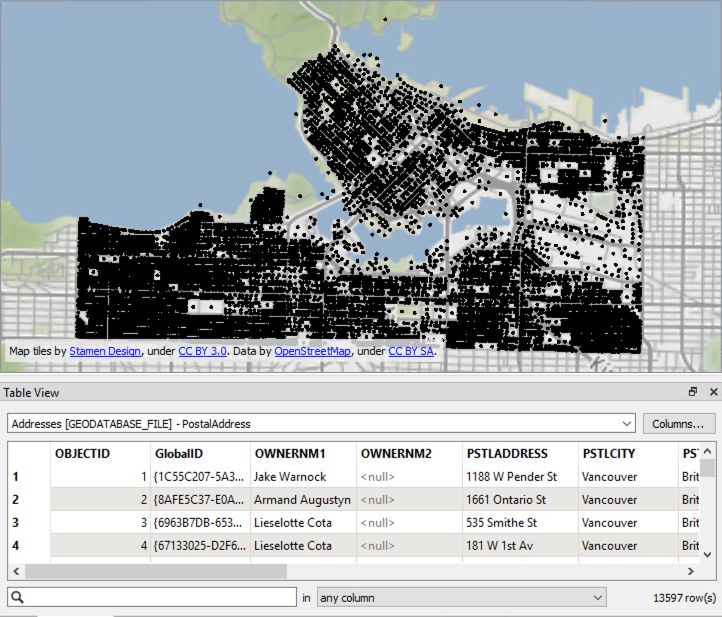
Task: Open the 'any column' search dropdown
Action: tap(461, 598)
